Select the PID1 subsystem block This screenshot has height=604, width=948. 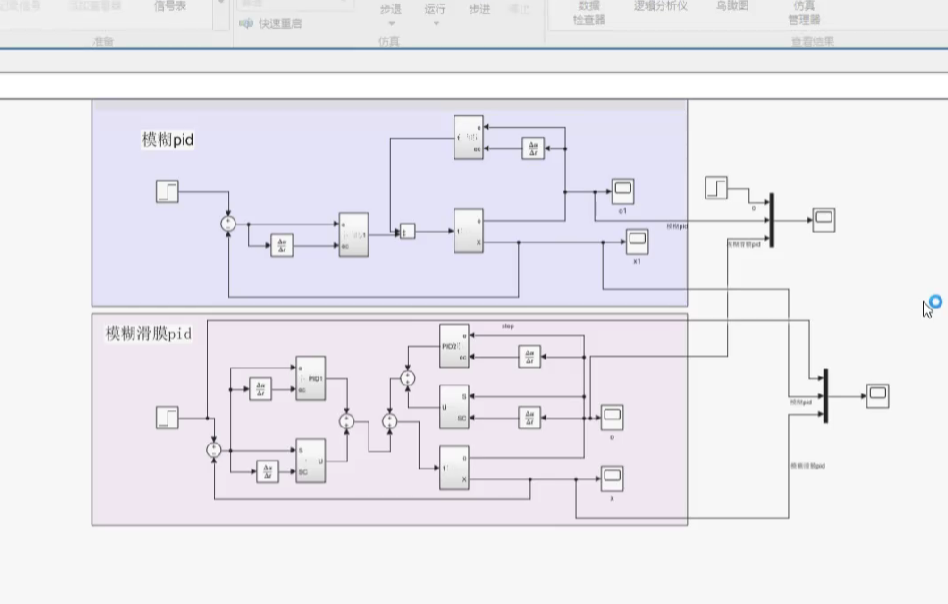point(310,379)
